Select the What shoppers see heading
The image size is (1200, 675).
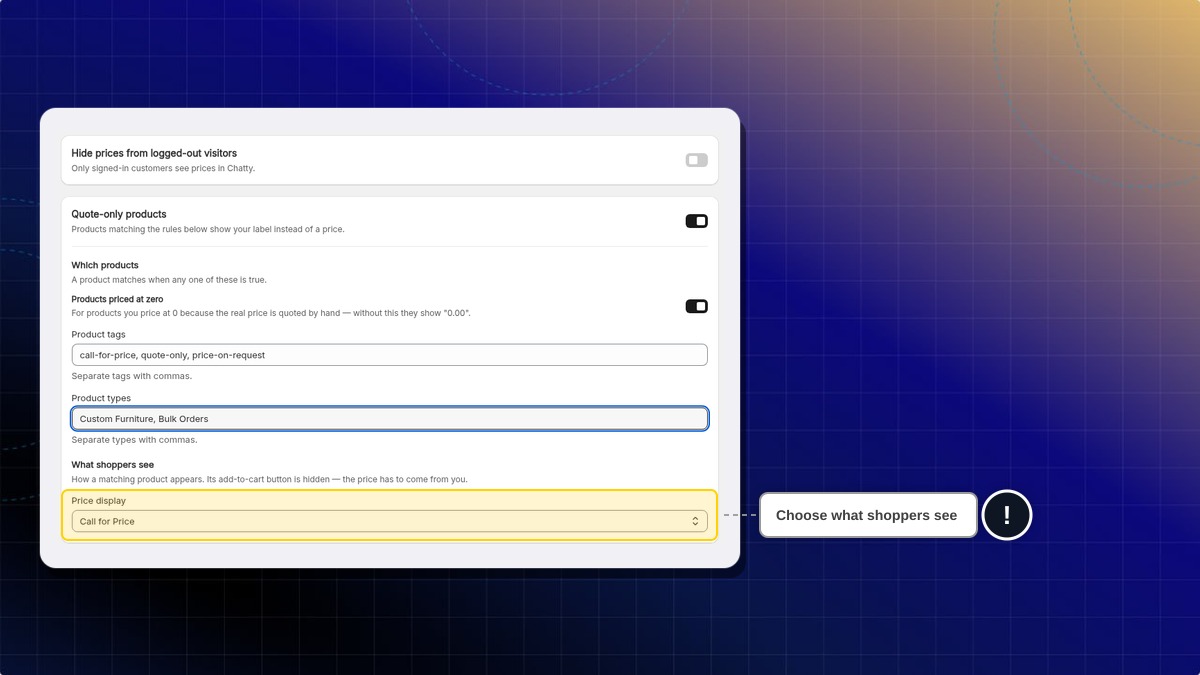[112, 465]
